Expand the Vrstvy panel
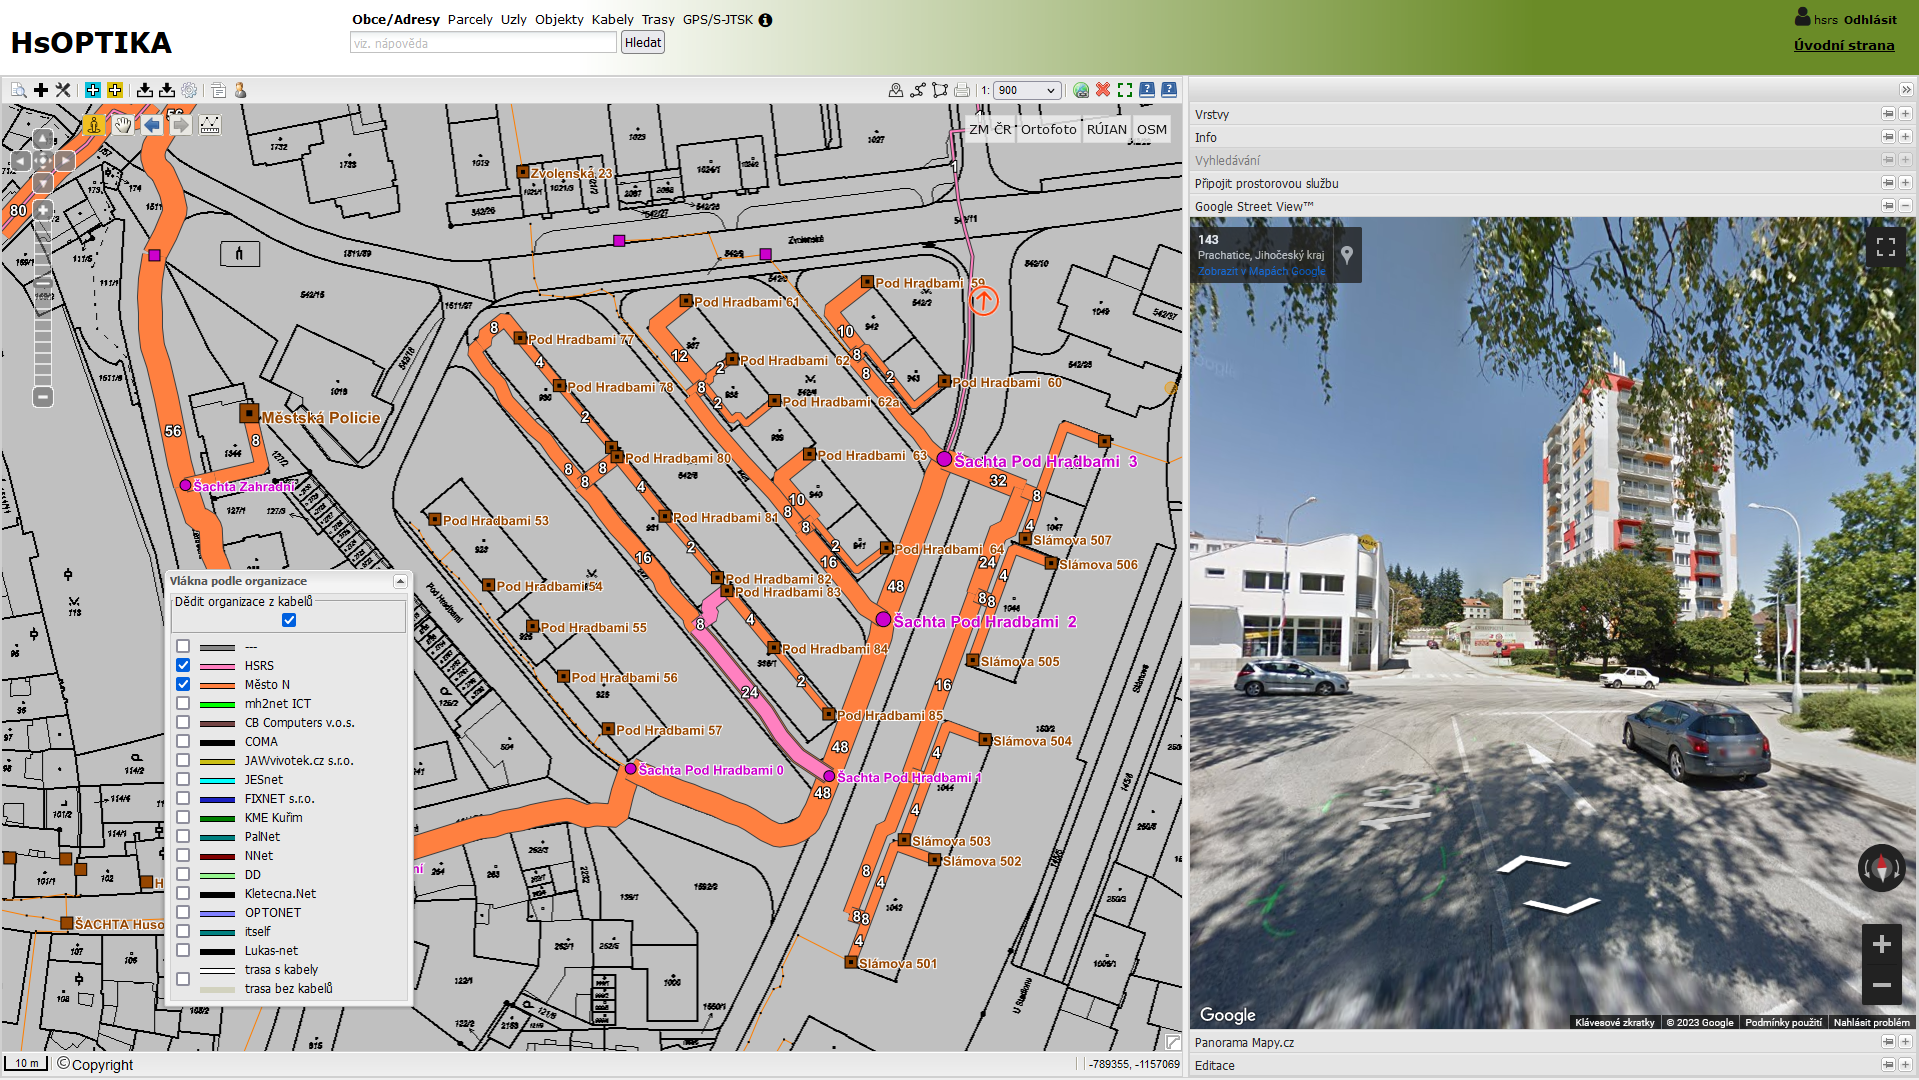The width and height of the screenshot is (1919, 1080). 1905,114
